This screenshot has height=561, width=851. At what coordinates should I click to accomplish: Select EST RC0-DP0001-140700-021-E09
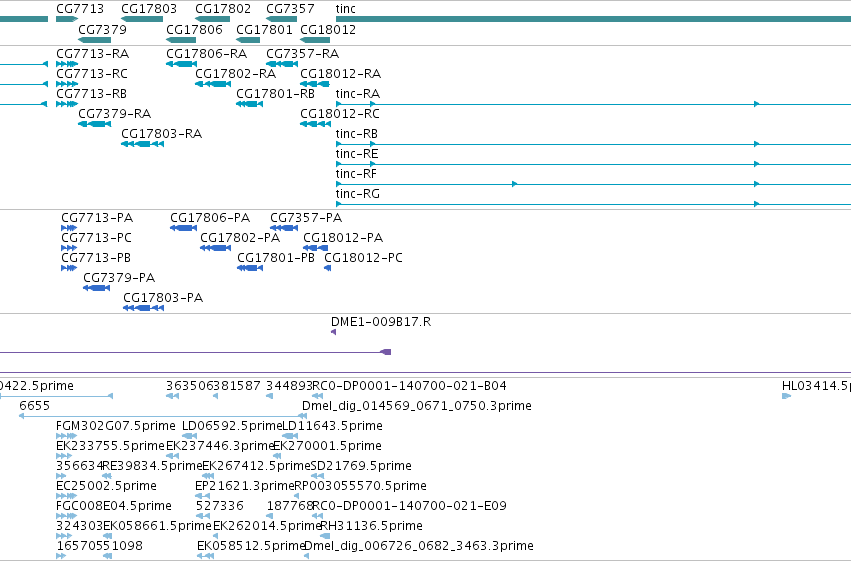[x=410, y=506]
